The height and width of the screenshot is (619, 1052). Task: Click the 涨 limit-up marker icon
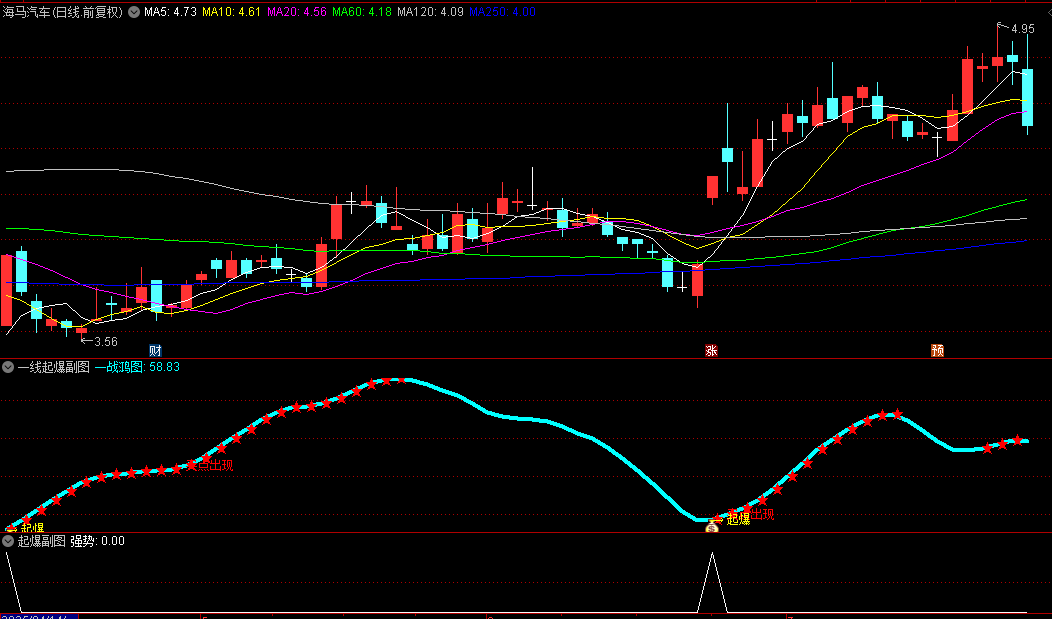pyautogui.click(x=711, y=350)
